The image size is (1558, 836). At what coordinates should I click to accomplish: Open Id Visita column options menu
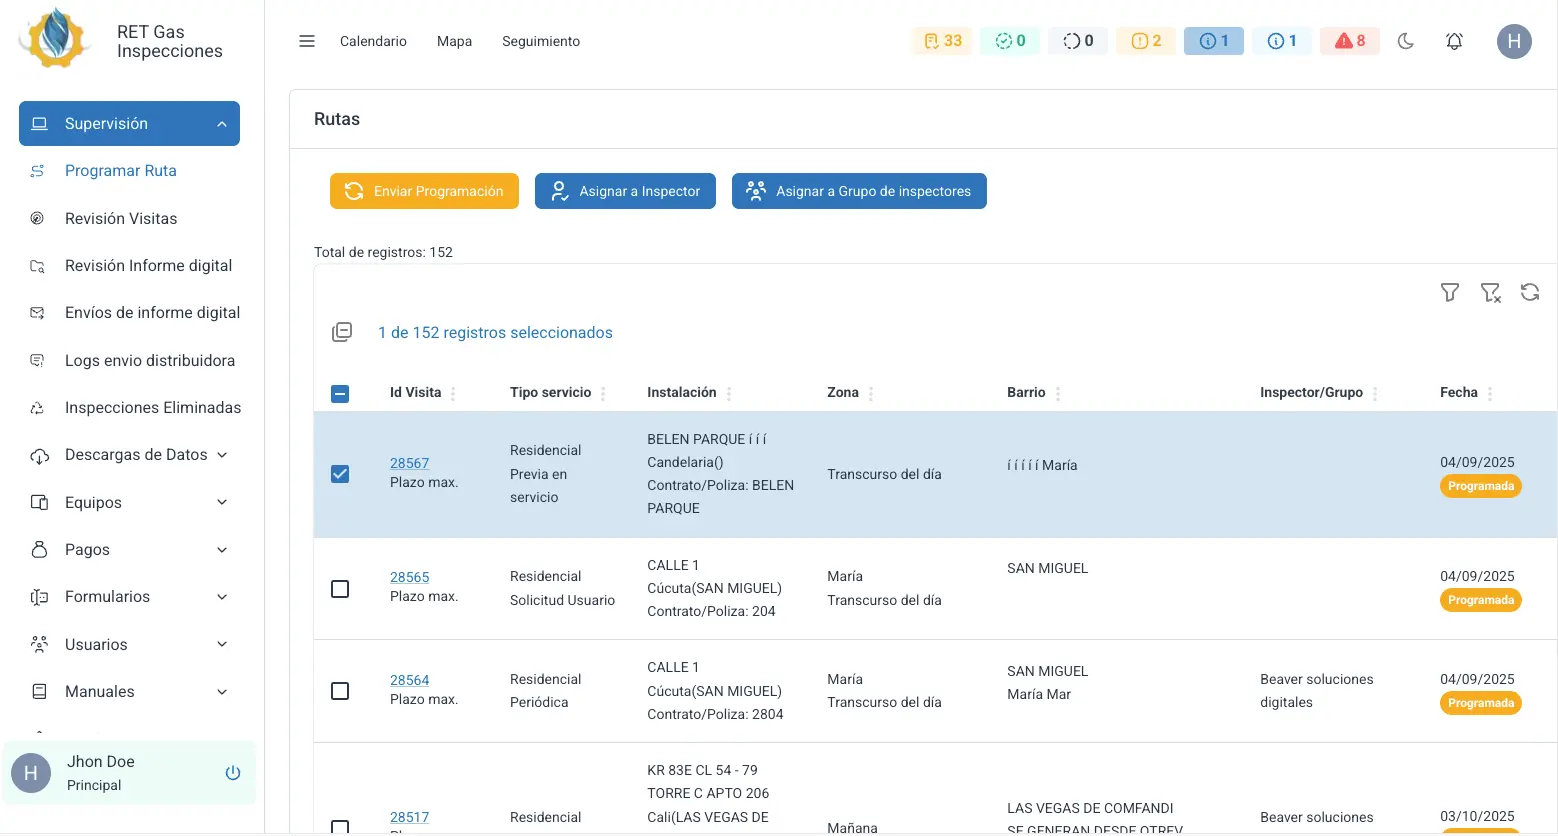pyautogui.click(x=453, y=393)
